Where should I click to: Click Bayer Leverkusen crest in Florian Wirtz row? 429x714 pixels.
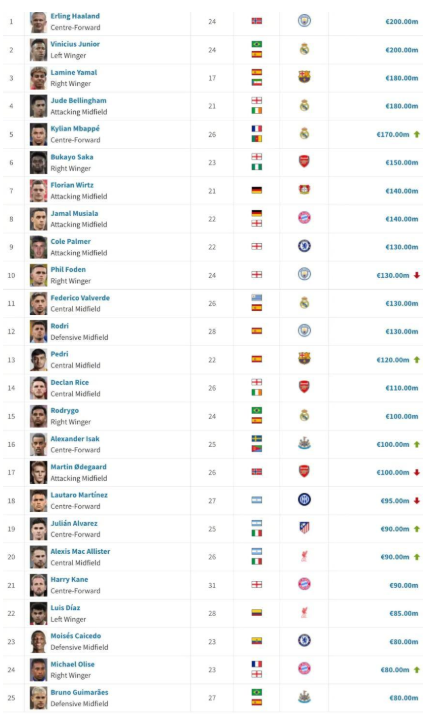pyautogui.click(x=304, y=189)
